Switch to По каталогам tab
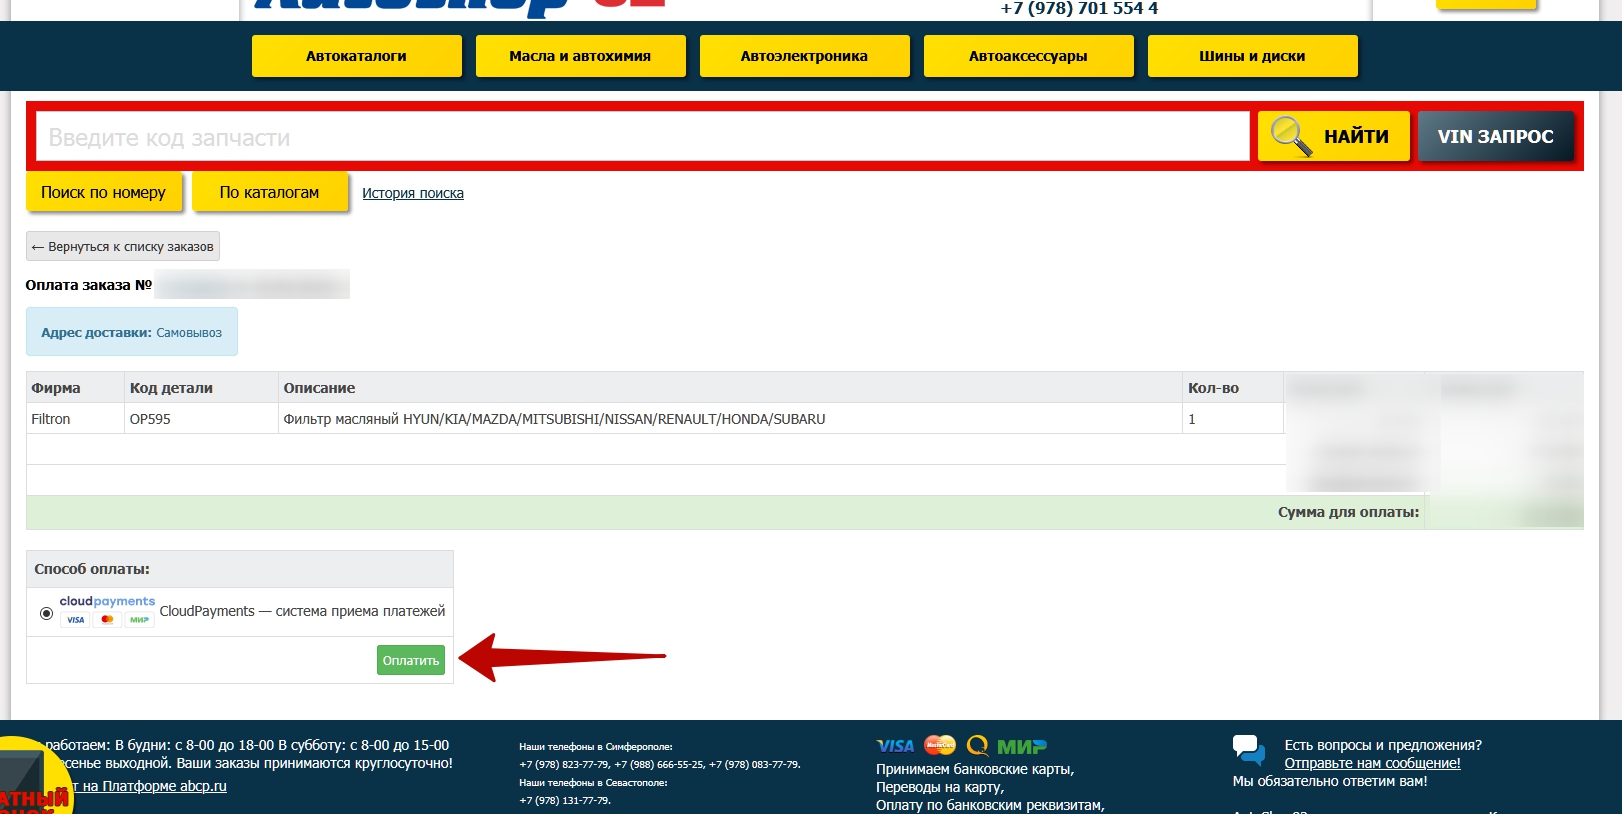Screen dimensions: 1622x814 click(x=270, y=192)
